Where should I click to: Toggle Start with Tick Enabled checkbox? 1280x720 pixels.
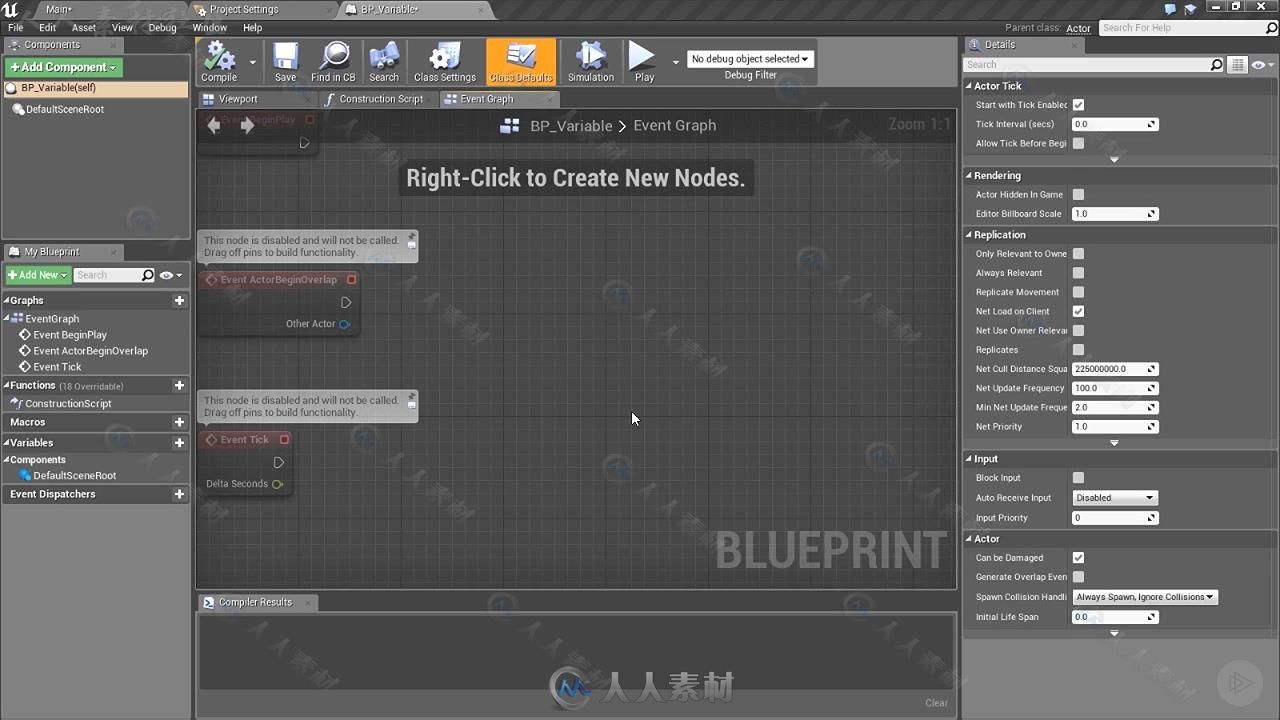tap(1078, 105)
